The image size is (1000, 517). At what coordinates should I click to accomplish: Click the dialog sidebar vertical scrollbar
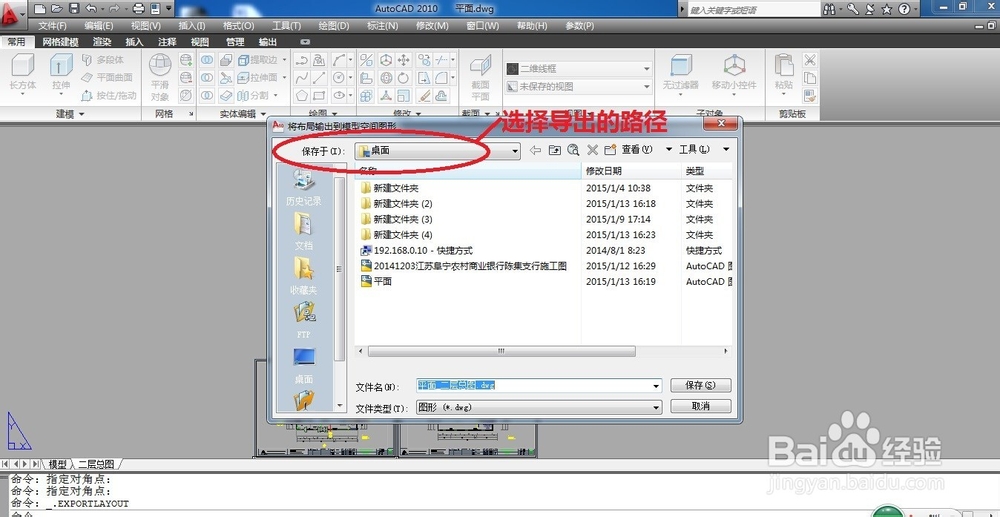click(x=340, y=268)
